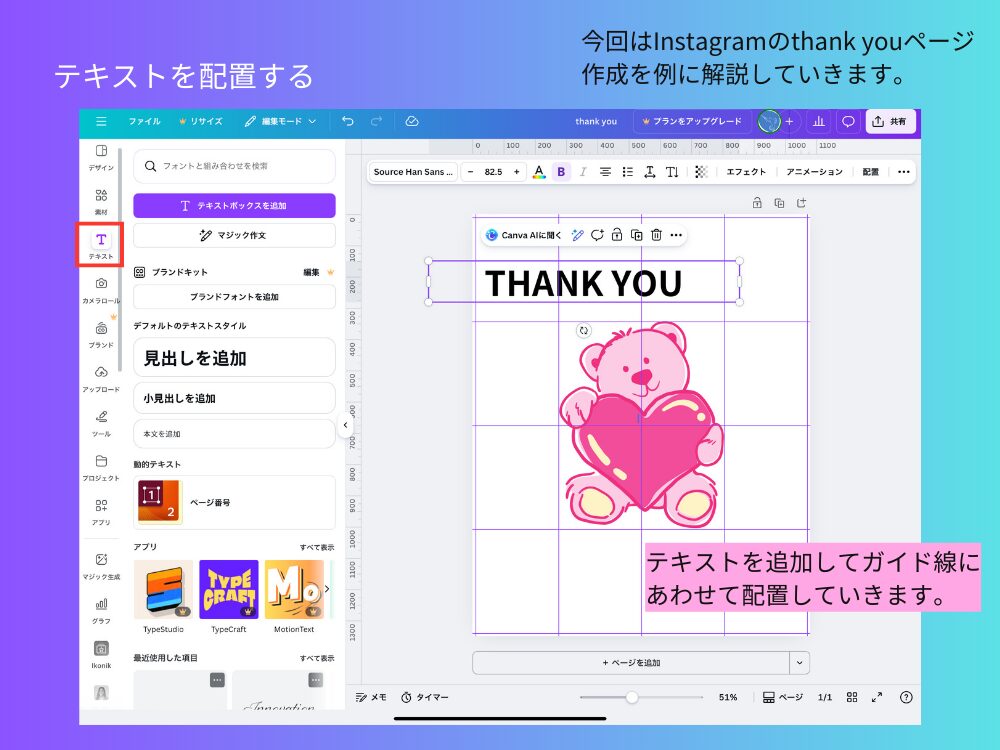Lock the selected element with the padlock icon
This screenshot has width=1000, height=750.
click(x=618, y=235)
